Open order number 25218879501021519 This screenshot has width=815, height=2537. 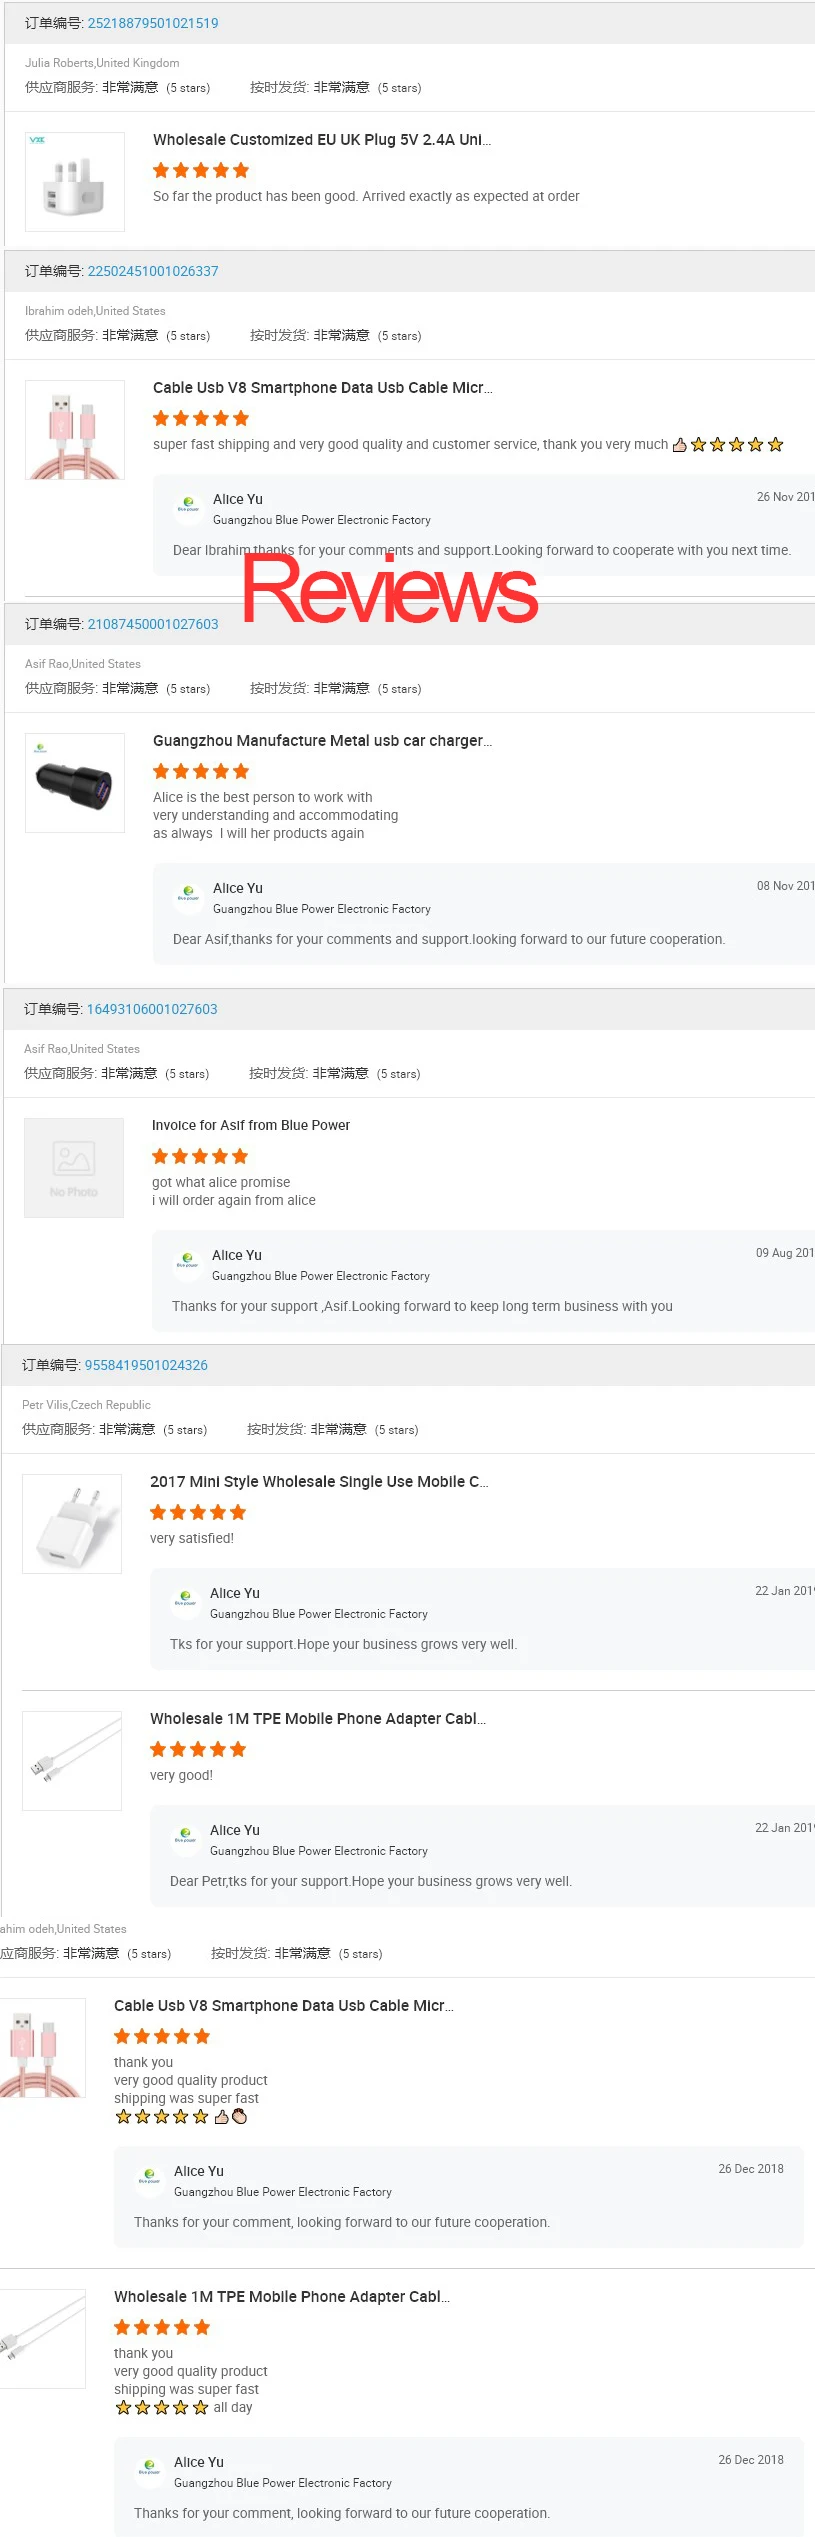tap(153, 23)
